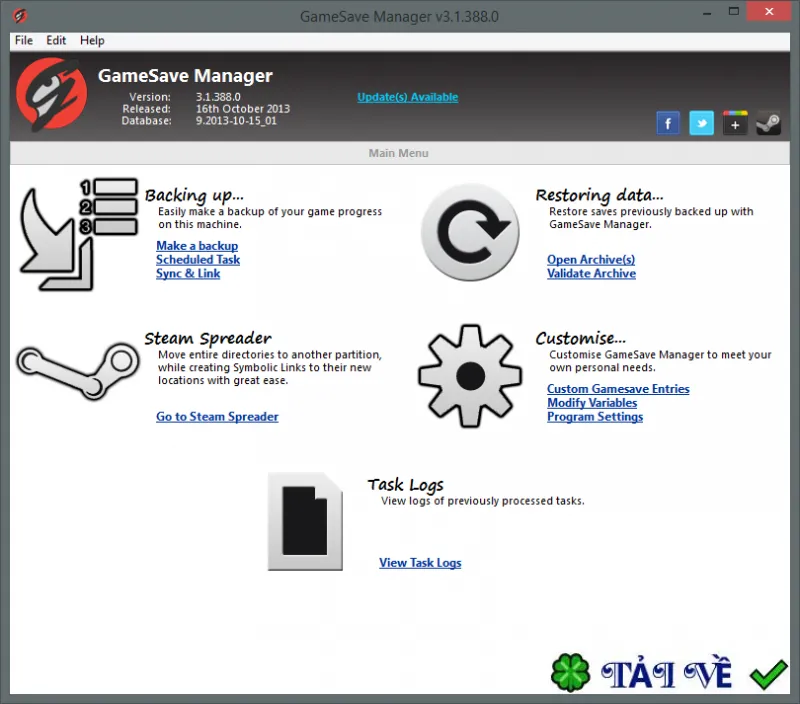Close the GameSave Manager window
800x704 pixels.
[769, 11]
